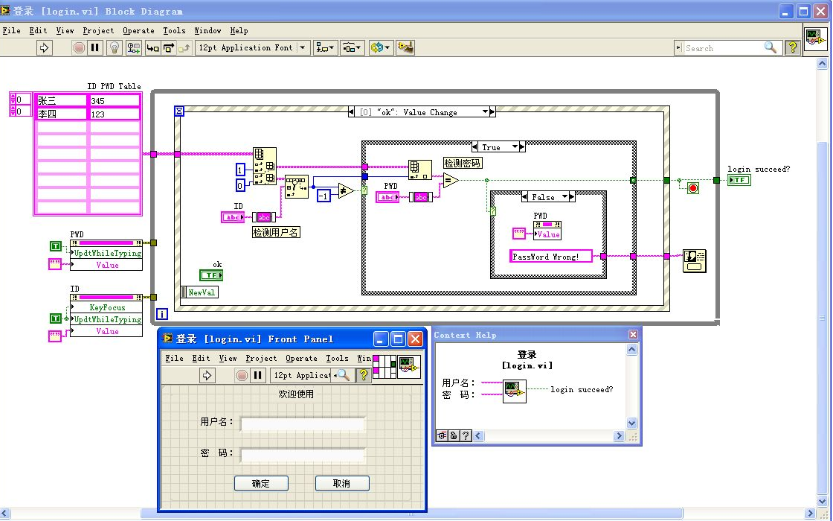833x521 pixels.
Task: Open the Window menu in Block Diagram
Action: click(x=207, y=31)
